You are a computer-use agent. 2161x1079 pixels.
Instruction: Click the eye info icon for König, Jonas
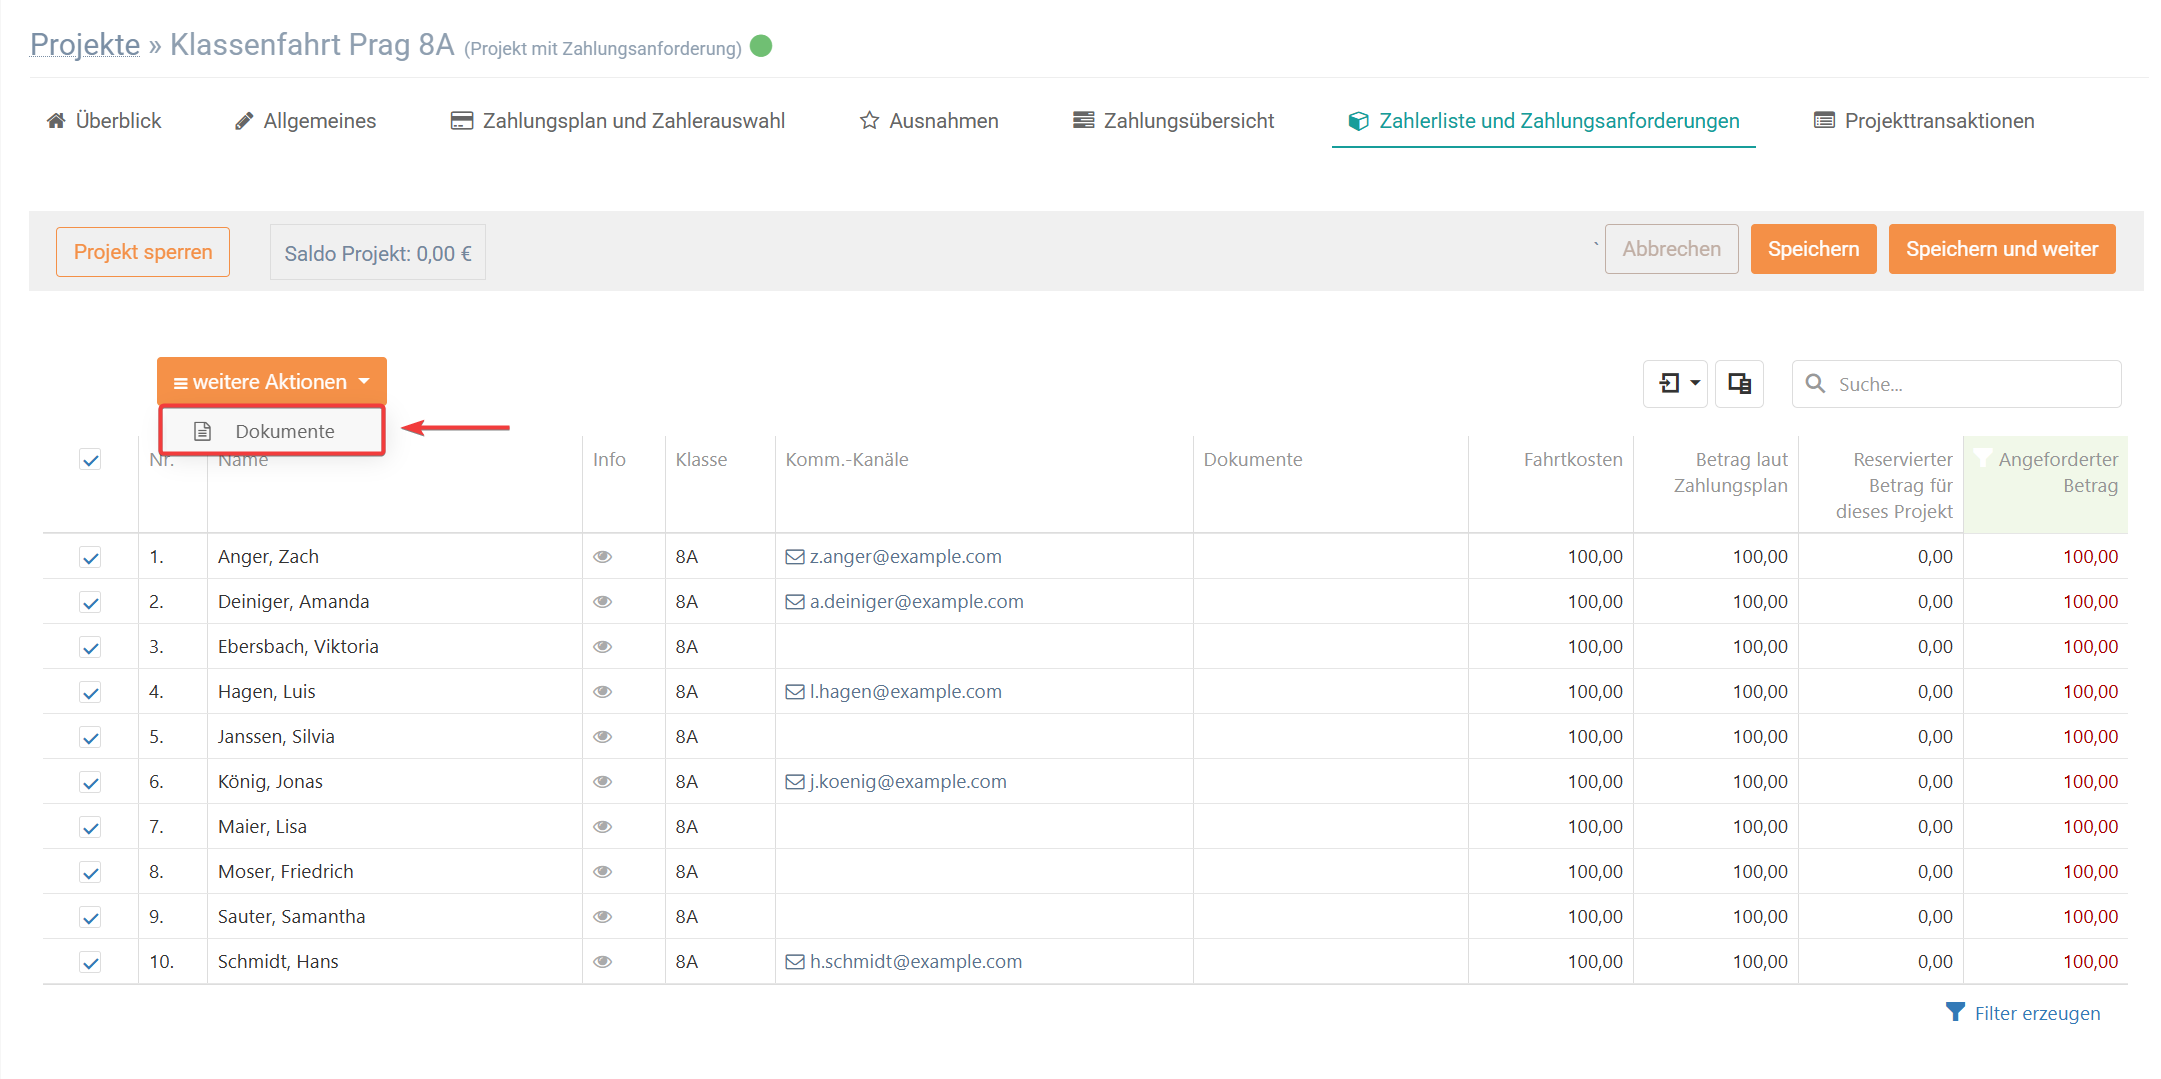pyautogui.click(x=602, y=782)
